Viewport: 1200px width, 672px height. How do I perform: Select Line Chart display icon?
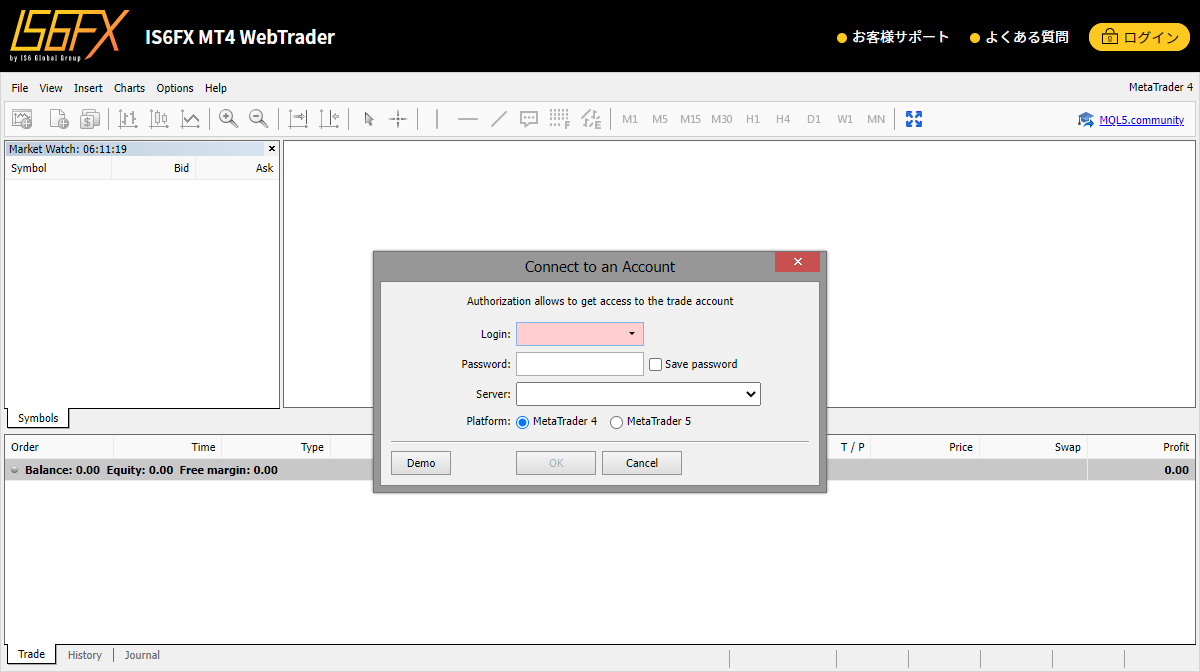point(190,119)
